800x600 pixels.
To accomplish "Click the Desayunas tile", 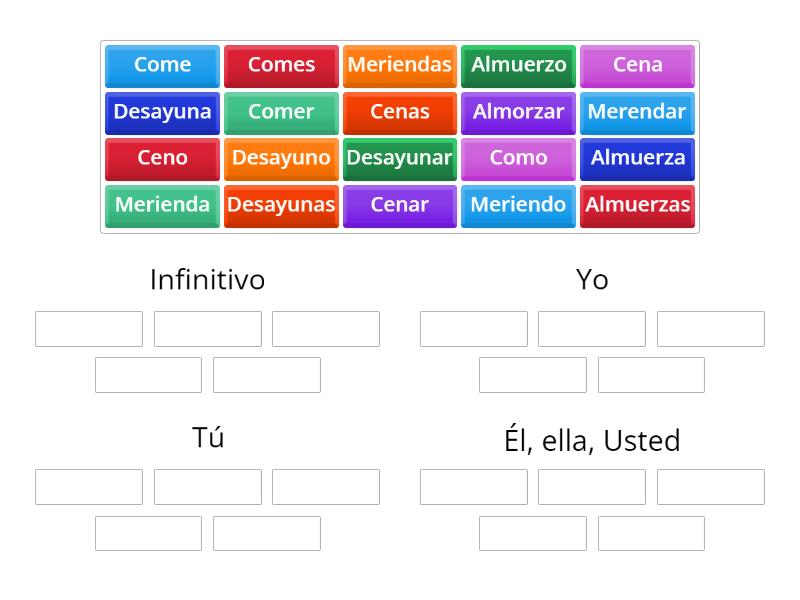I will [x=281, y=205].
